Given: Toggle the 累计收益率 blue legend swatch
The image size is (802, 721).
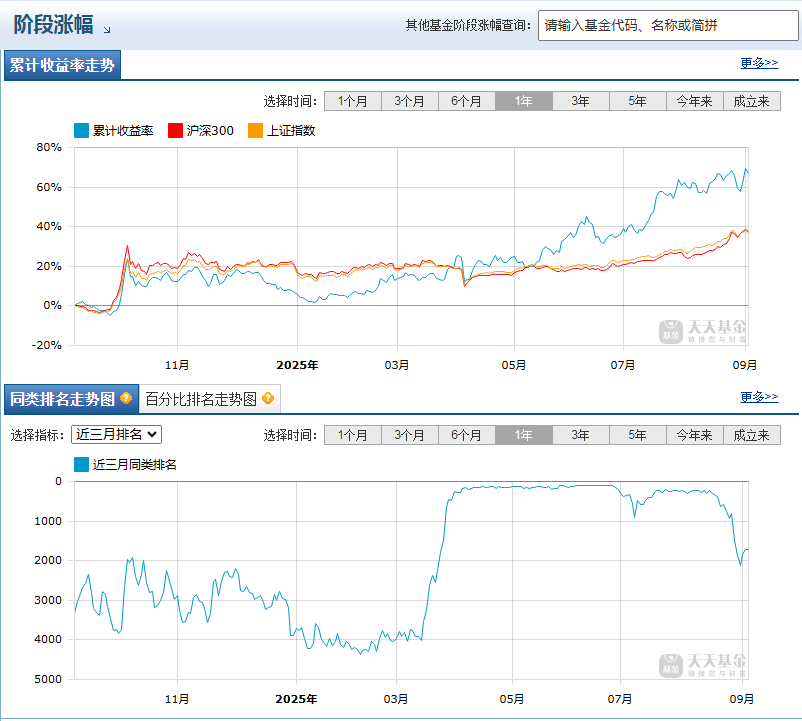Looking at the screenshot, I should [81, 130].
